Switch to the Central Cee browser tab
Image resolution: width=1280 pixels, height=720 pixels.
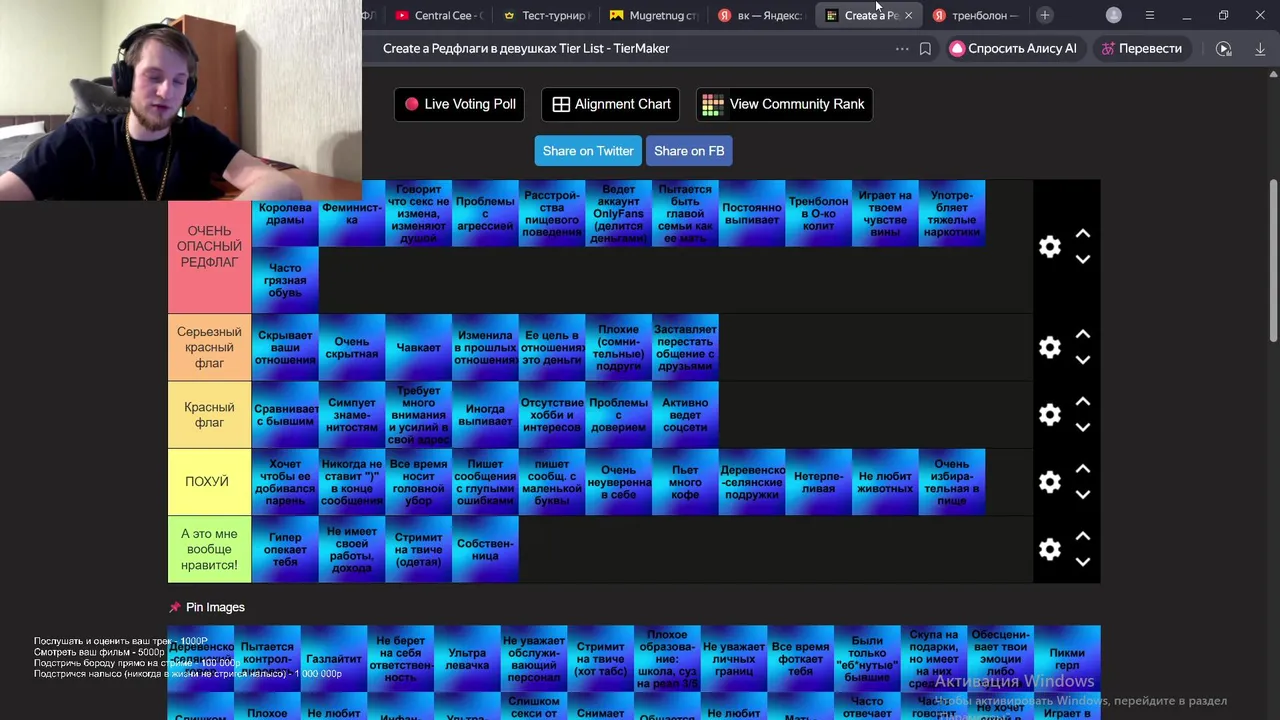tap(438, 15)
